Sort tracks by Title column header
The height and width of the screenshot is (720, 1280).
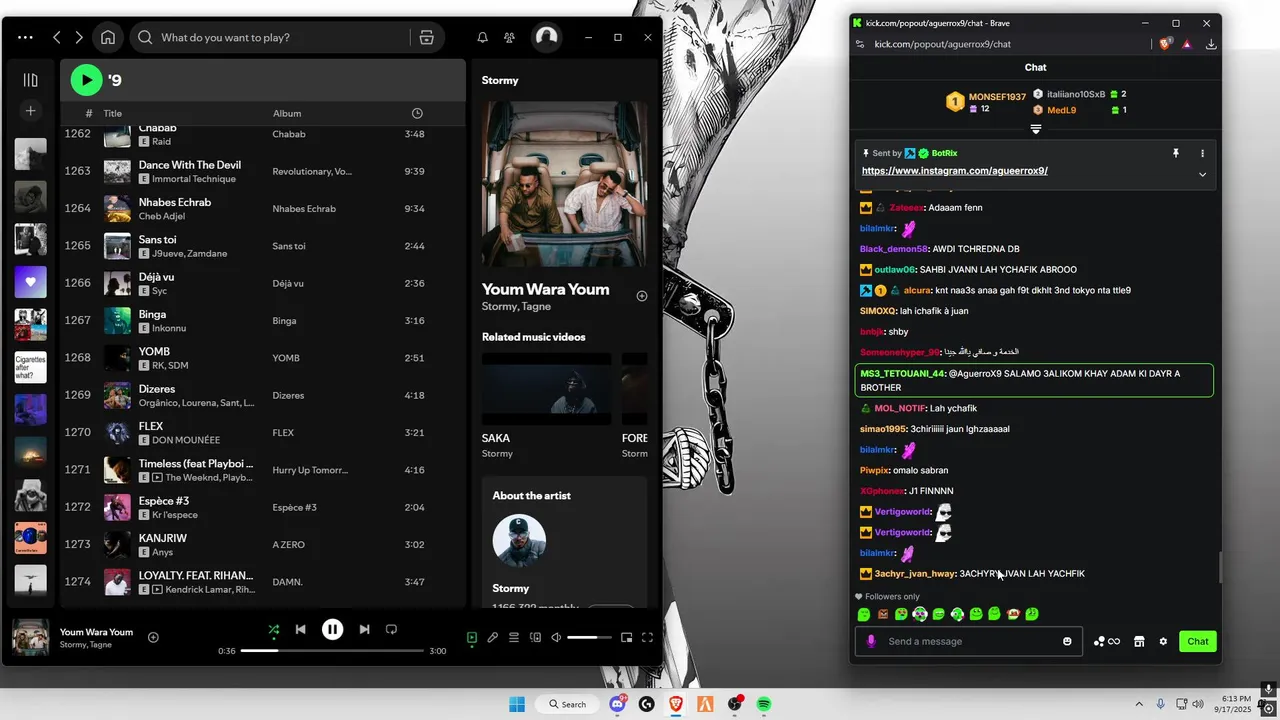(x=112, y=113)
